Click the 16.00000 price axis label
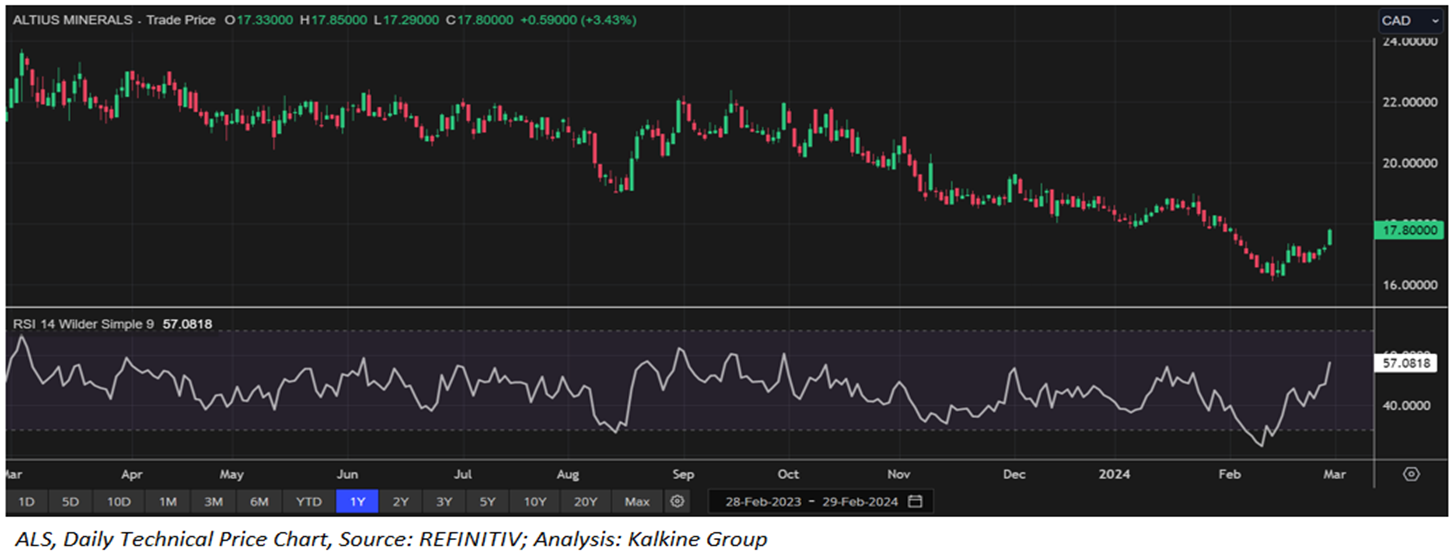This screenshot has height=555, width=1454. coord(1411,285)
